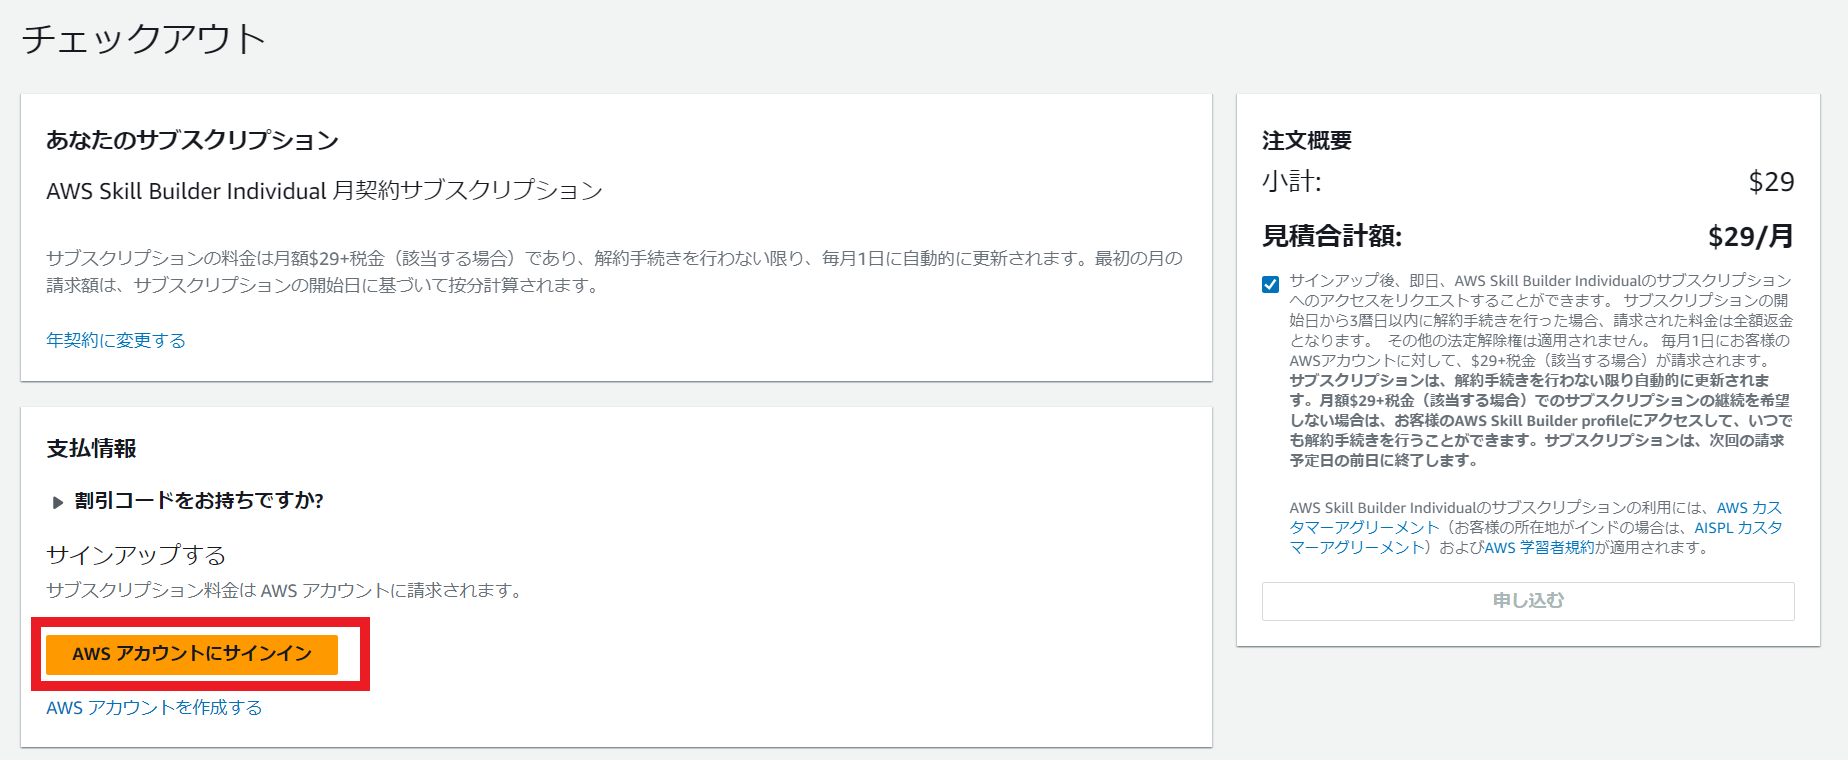Click AWS Skill Builder Individual 月契約サブスクリプション text
This screenshot has height=760, width=1848.
click(324, 190)
